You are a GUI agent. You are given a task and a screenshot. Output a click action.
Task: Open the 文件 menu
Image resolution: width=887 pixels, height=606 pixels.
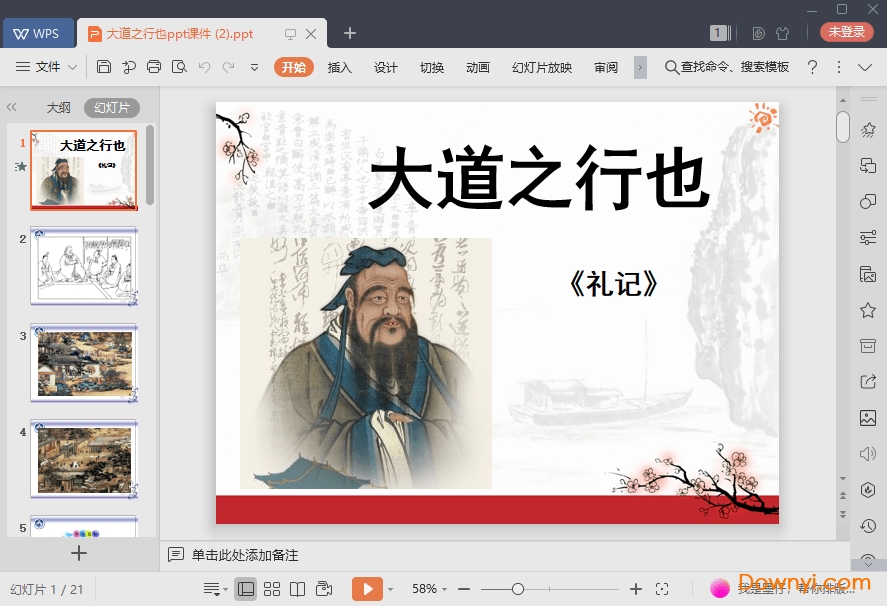point(48,67)
